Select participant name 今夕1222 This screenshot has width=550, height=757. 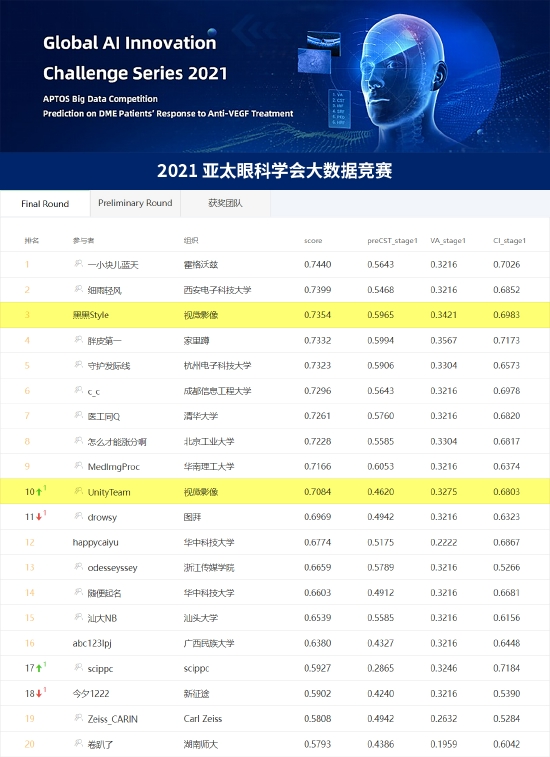[x=91, y=694]
